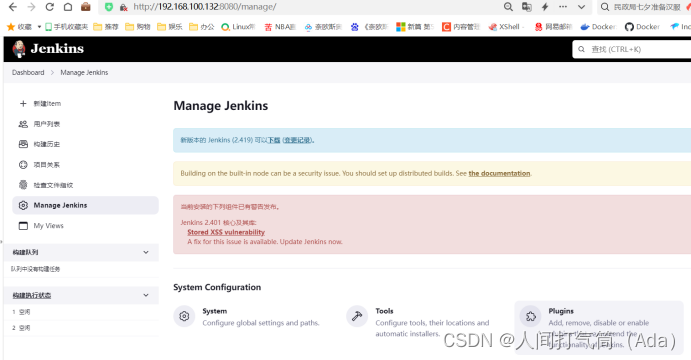691x360 pixels.
Task: Click the browser home icon
Action: [68, 7]
